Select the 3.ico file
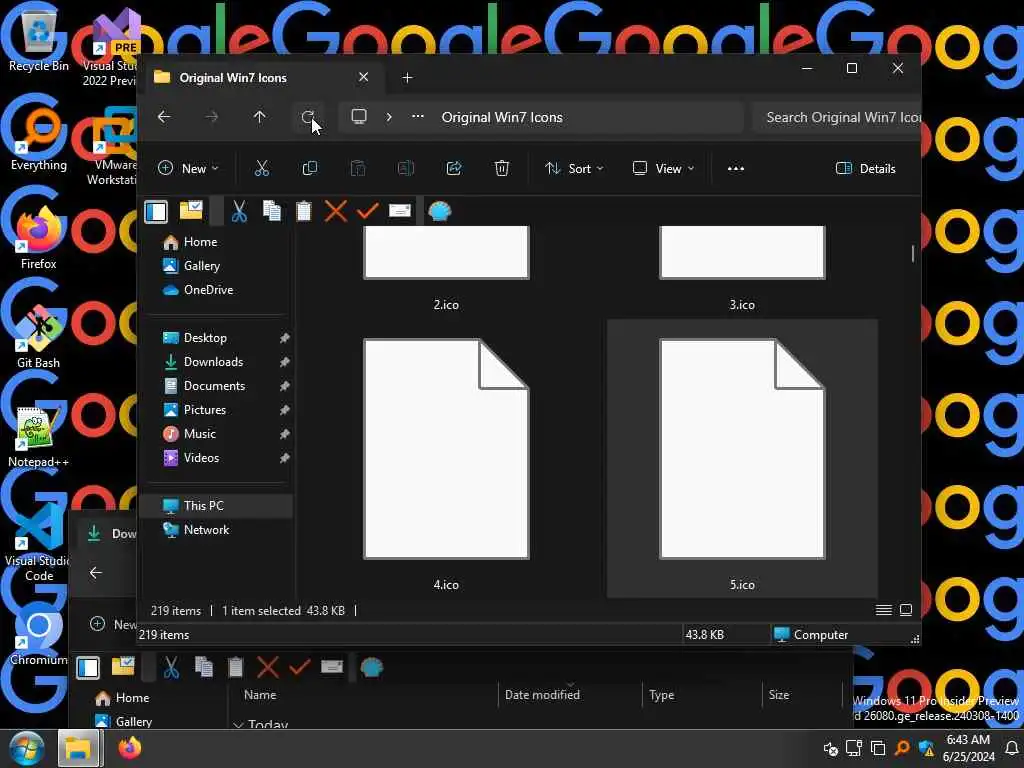This screenshot has height=768, width=1024. tap(742, 269)
